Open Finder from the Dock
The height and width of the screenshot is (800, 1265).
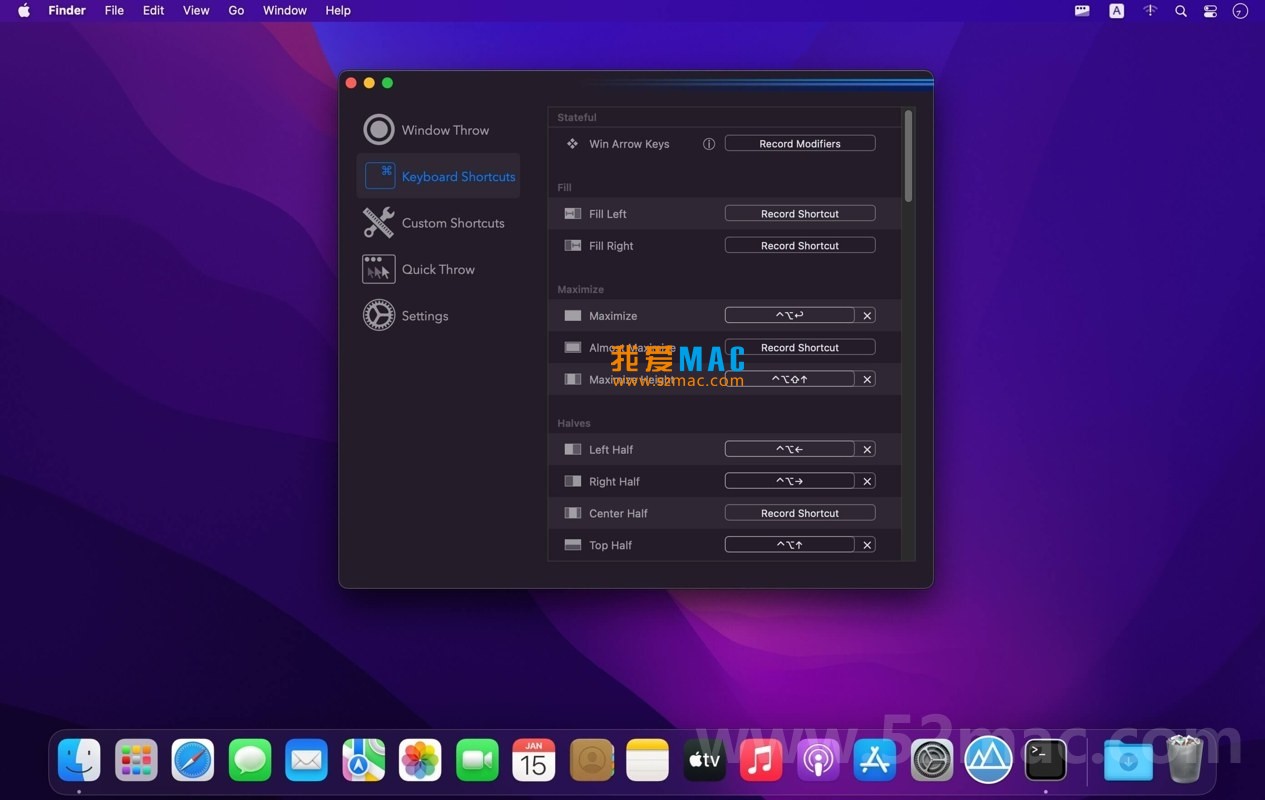click(79, 760)
